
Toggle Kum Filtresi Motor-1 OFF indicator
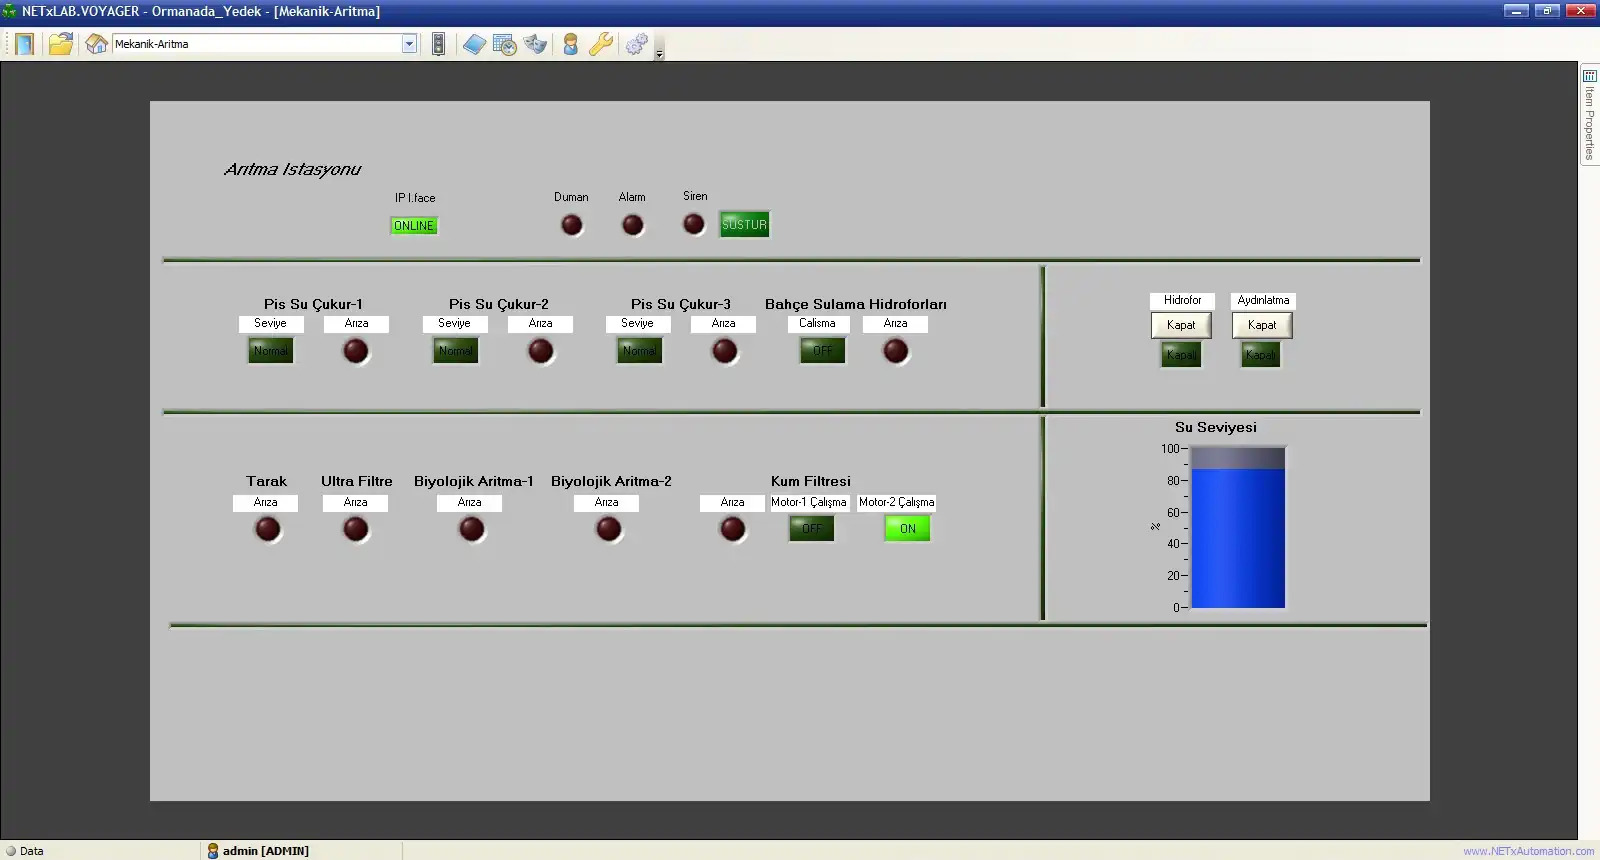tap(811, 529)
